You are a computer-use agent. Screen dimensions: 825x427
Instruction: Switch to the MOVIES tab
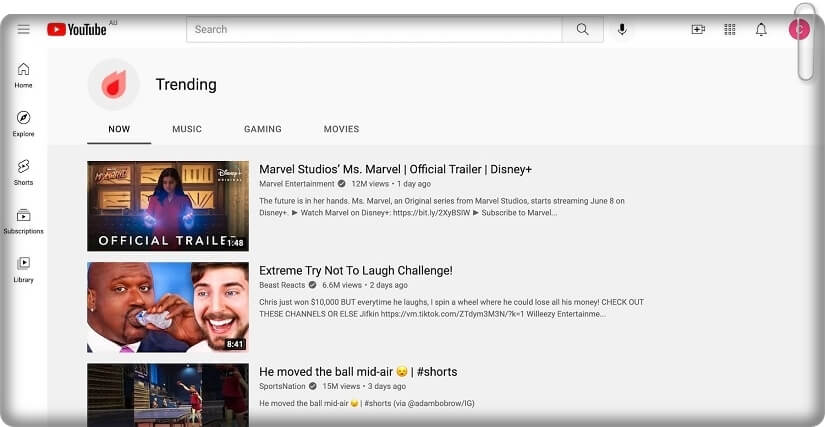click(x=341, y=129)
